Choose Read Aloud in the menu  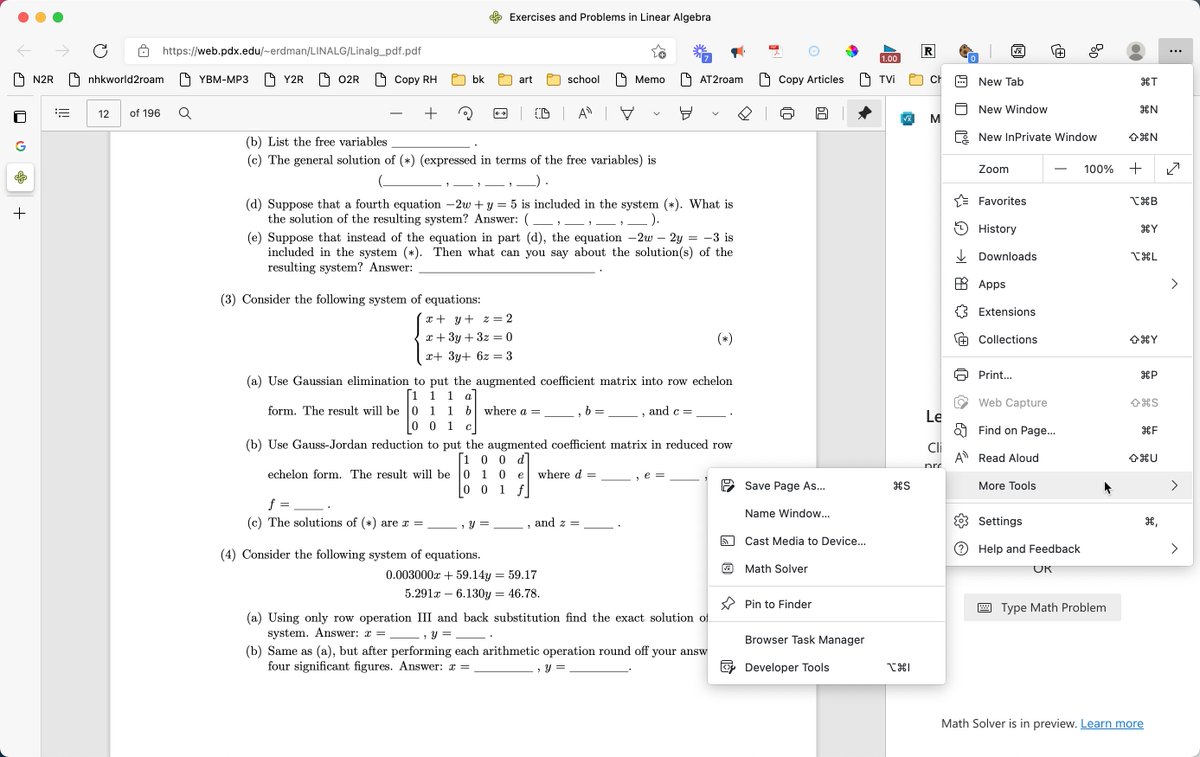1067,458
